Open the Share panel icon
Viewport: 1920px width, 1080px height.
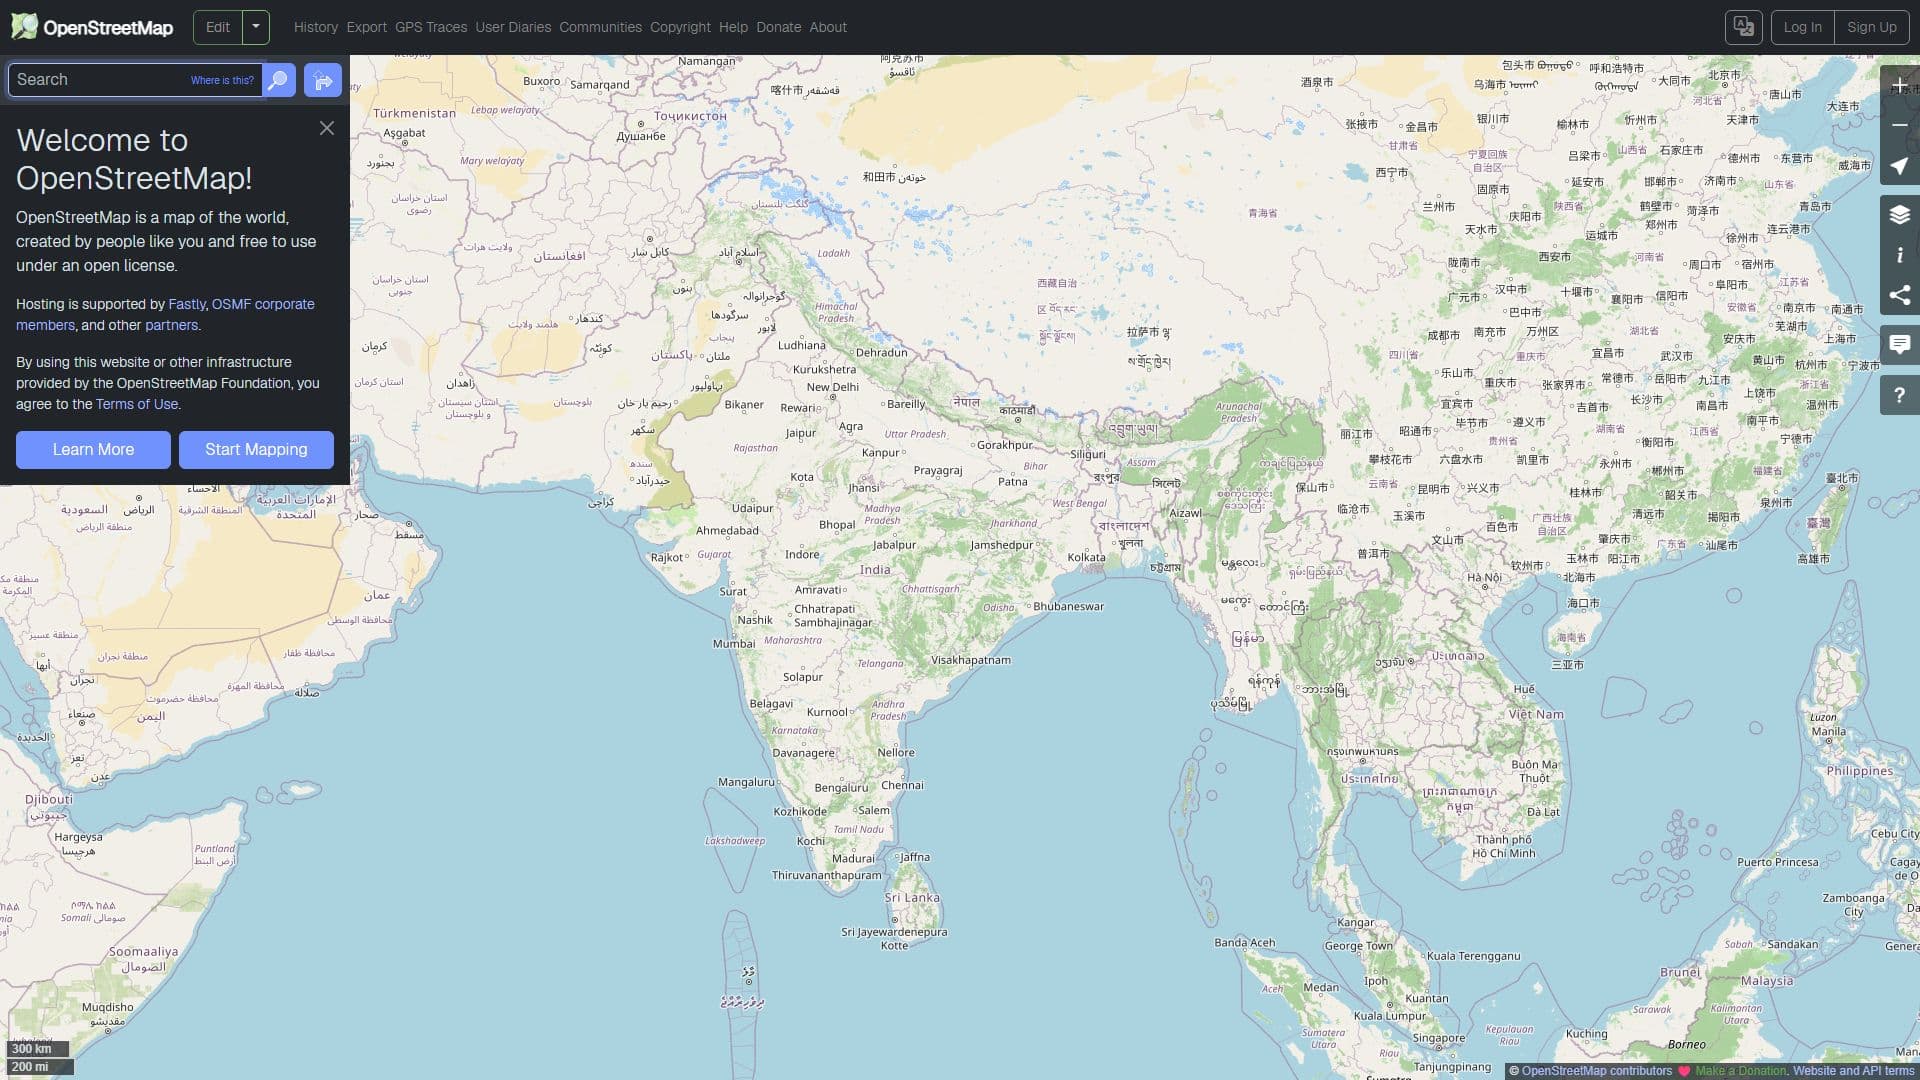(x=1899, y=295)
